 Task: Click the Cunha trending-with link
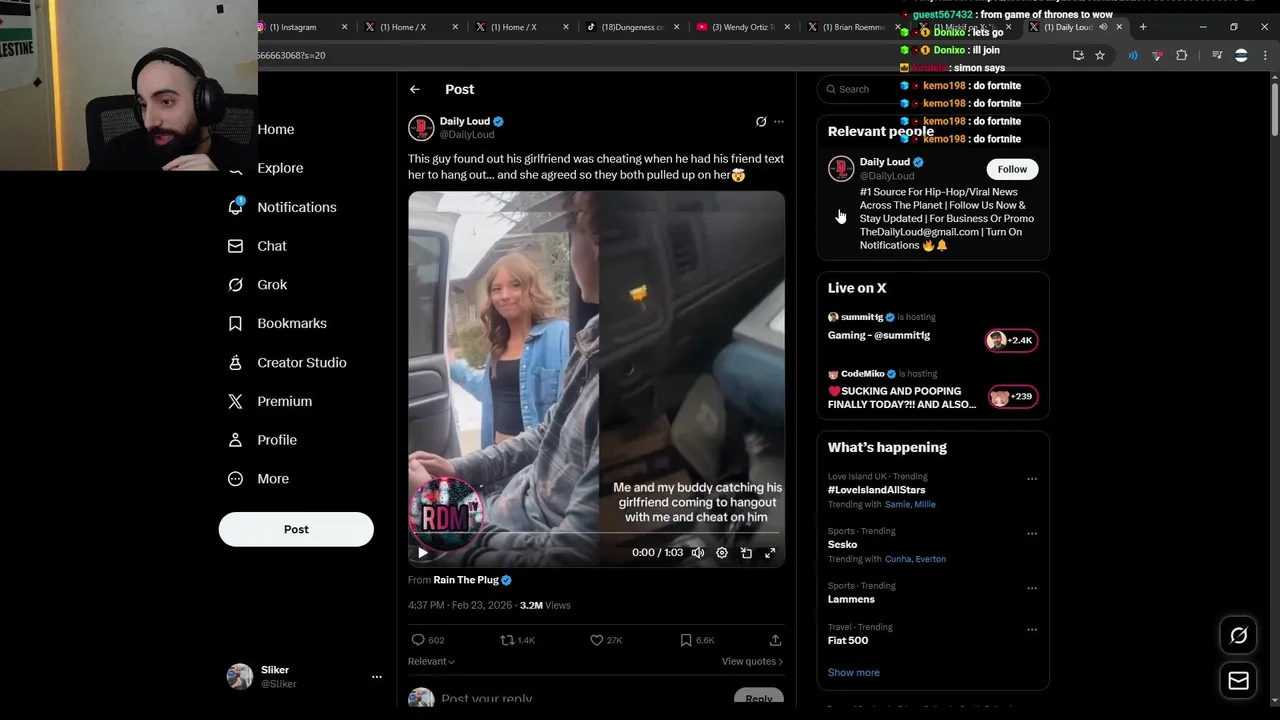coord(898,559)
